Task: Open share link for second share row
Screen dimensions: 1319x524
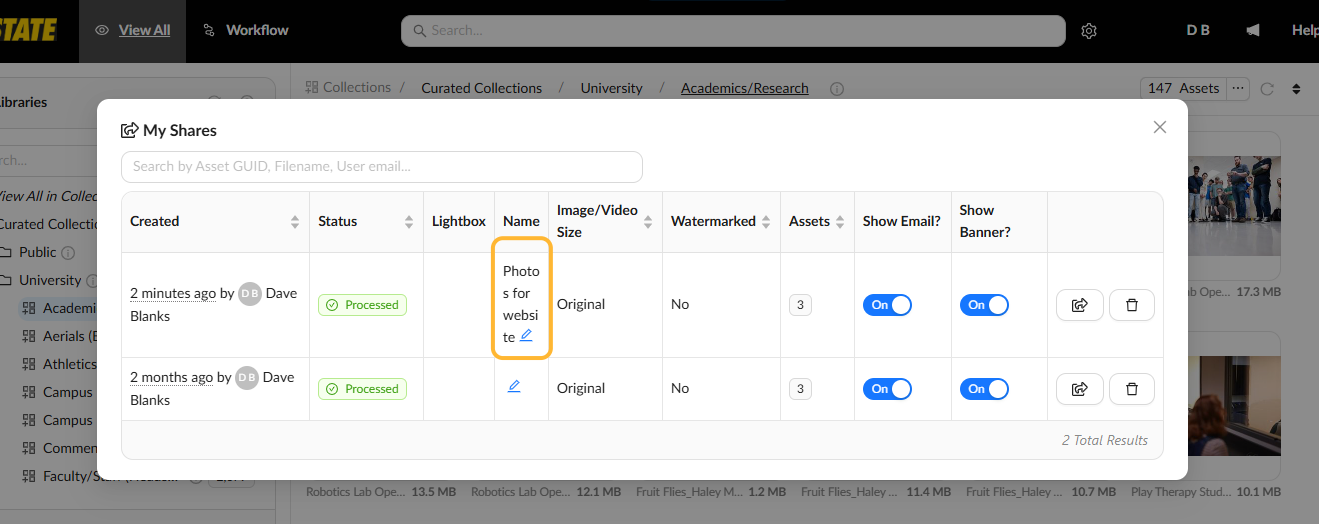Action: point(1080,389)
